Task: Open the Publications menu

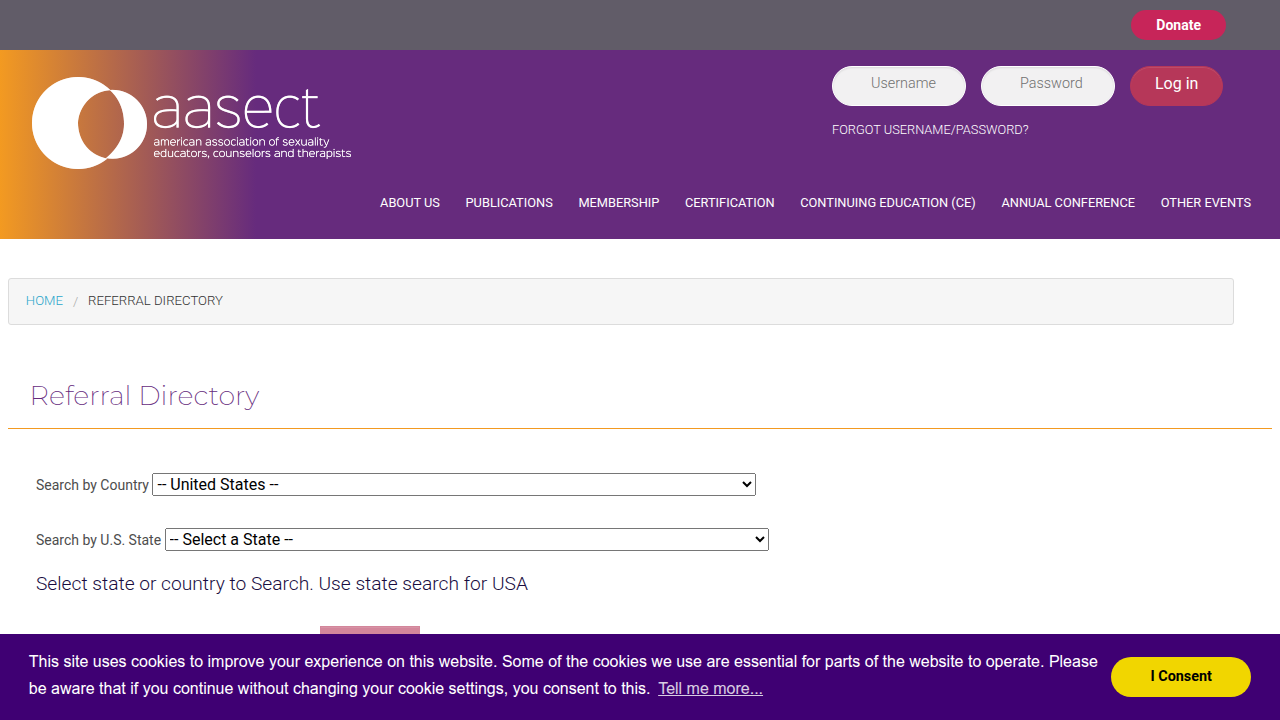Action: 509,203
